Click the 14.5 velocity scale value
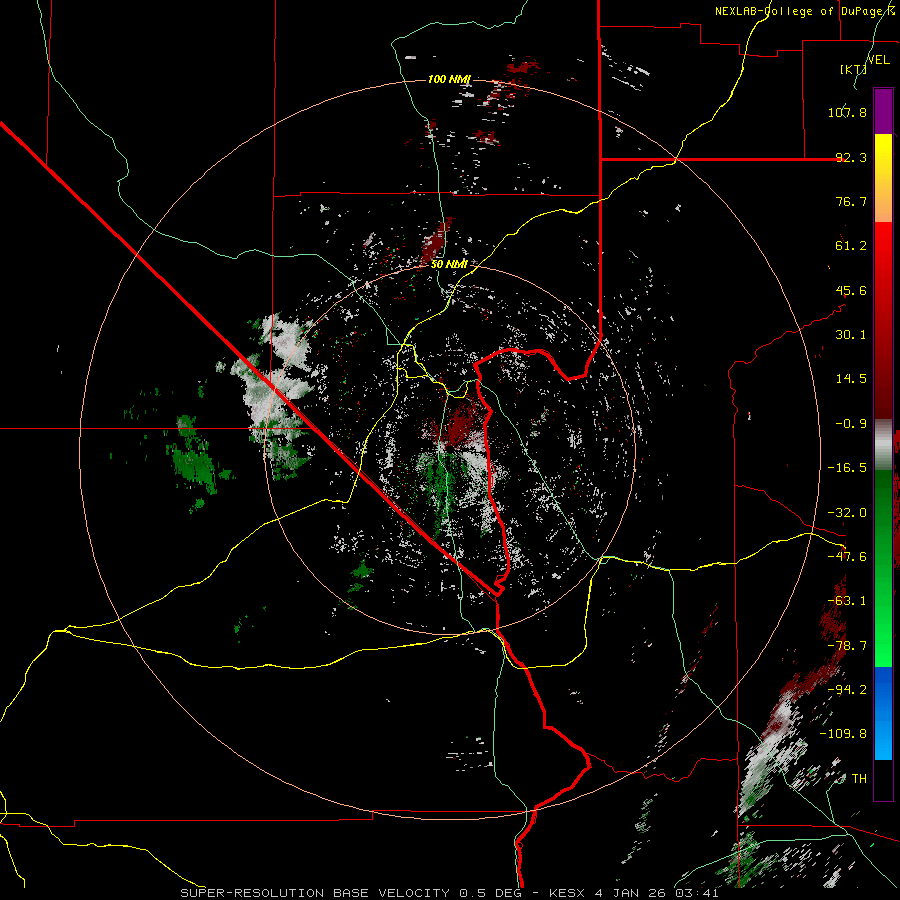 click(x=851, y=379)
